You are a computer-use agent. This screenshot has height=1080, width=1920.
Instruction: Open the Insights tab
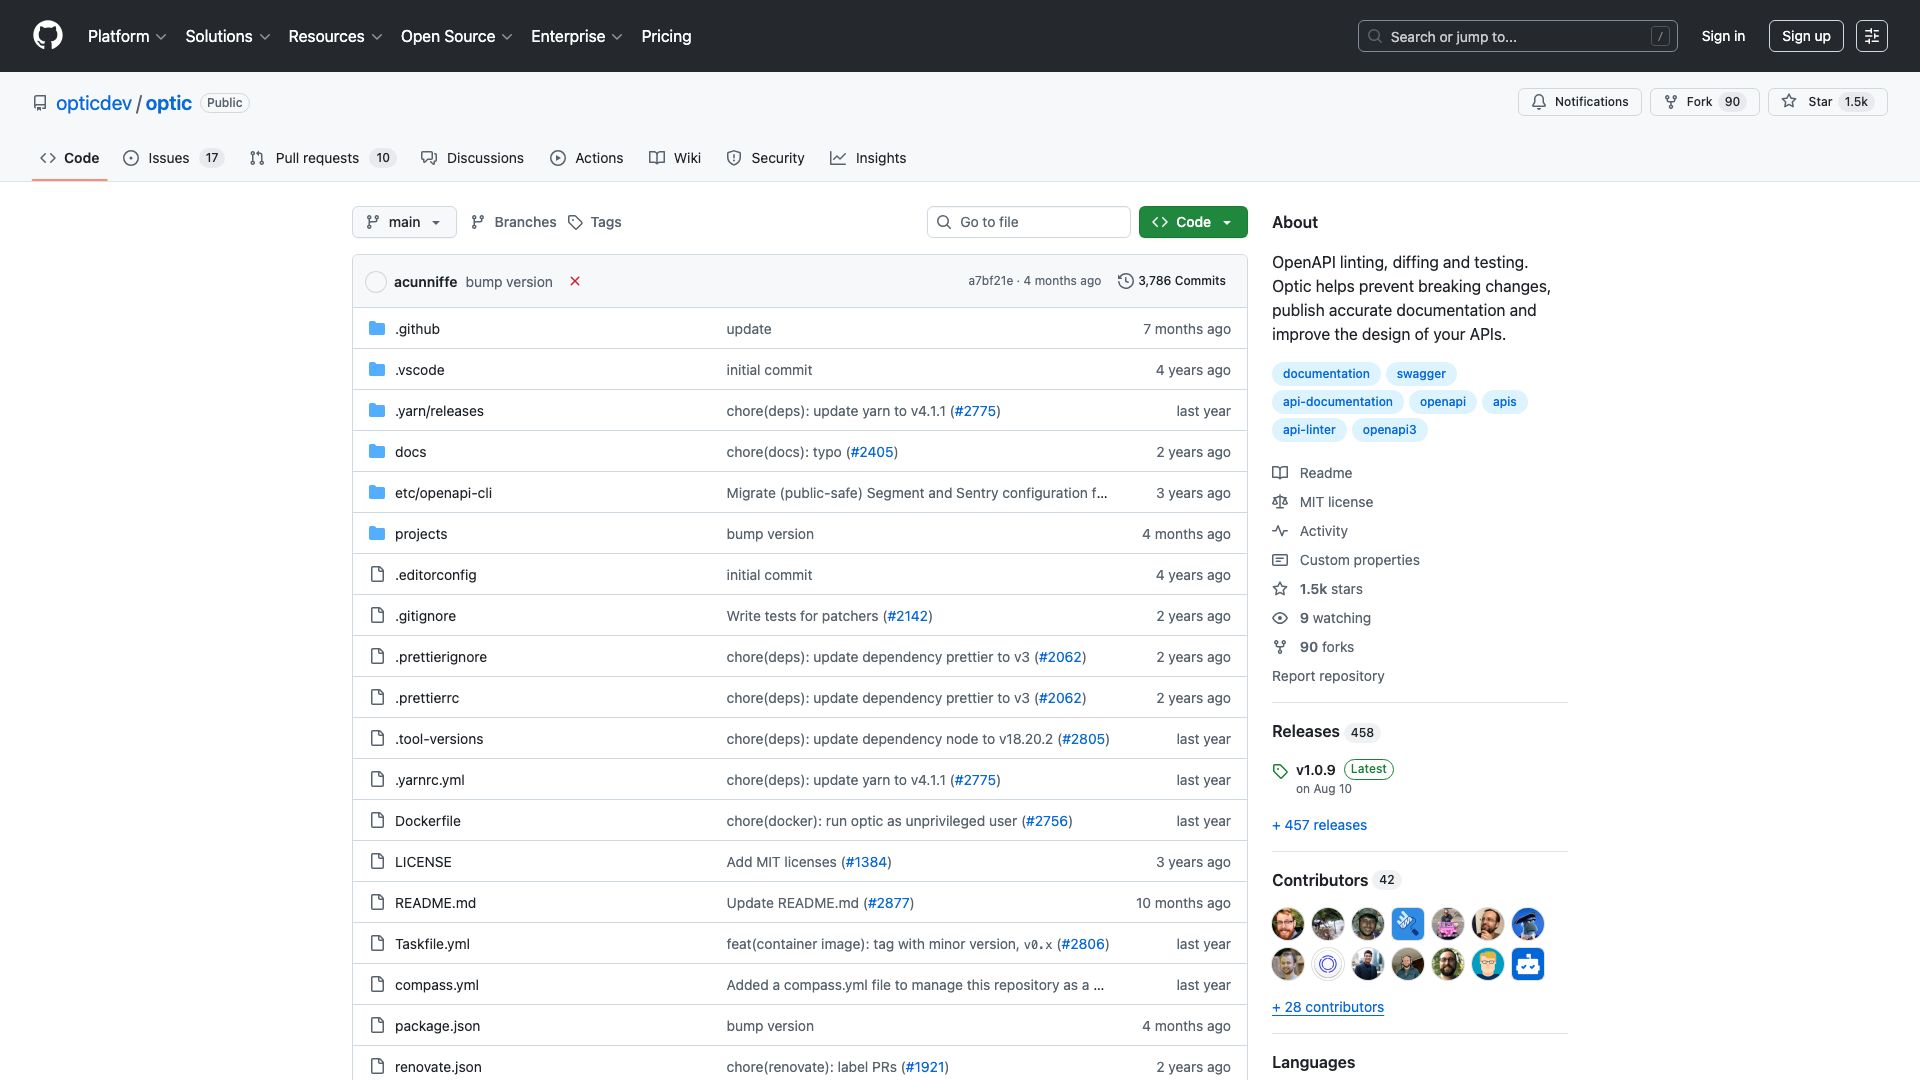click(868, 158)
